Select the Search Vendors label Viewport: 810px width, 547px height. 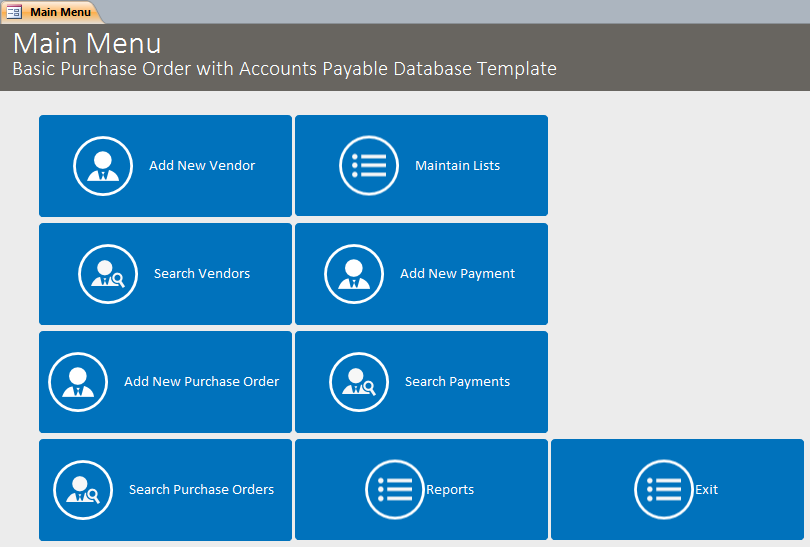coord(202,273)
